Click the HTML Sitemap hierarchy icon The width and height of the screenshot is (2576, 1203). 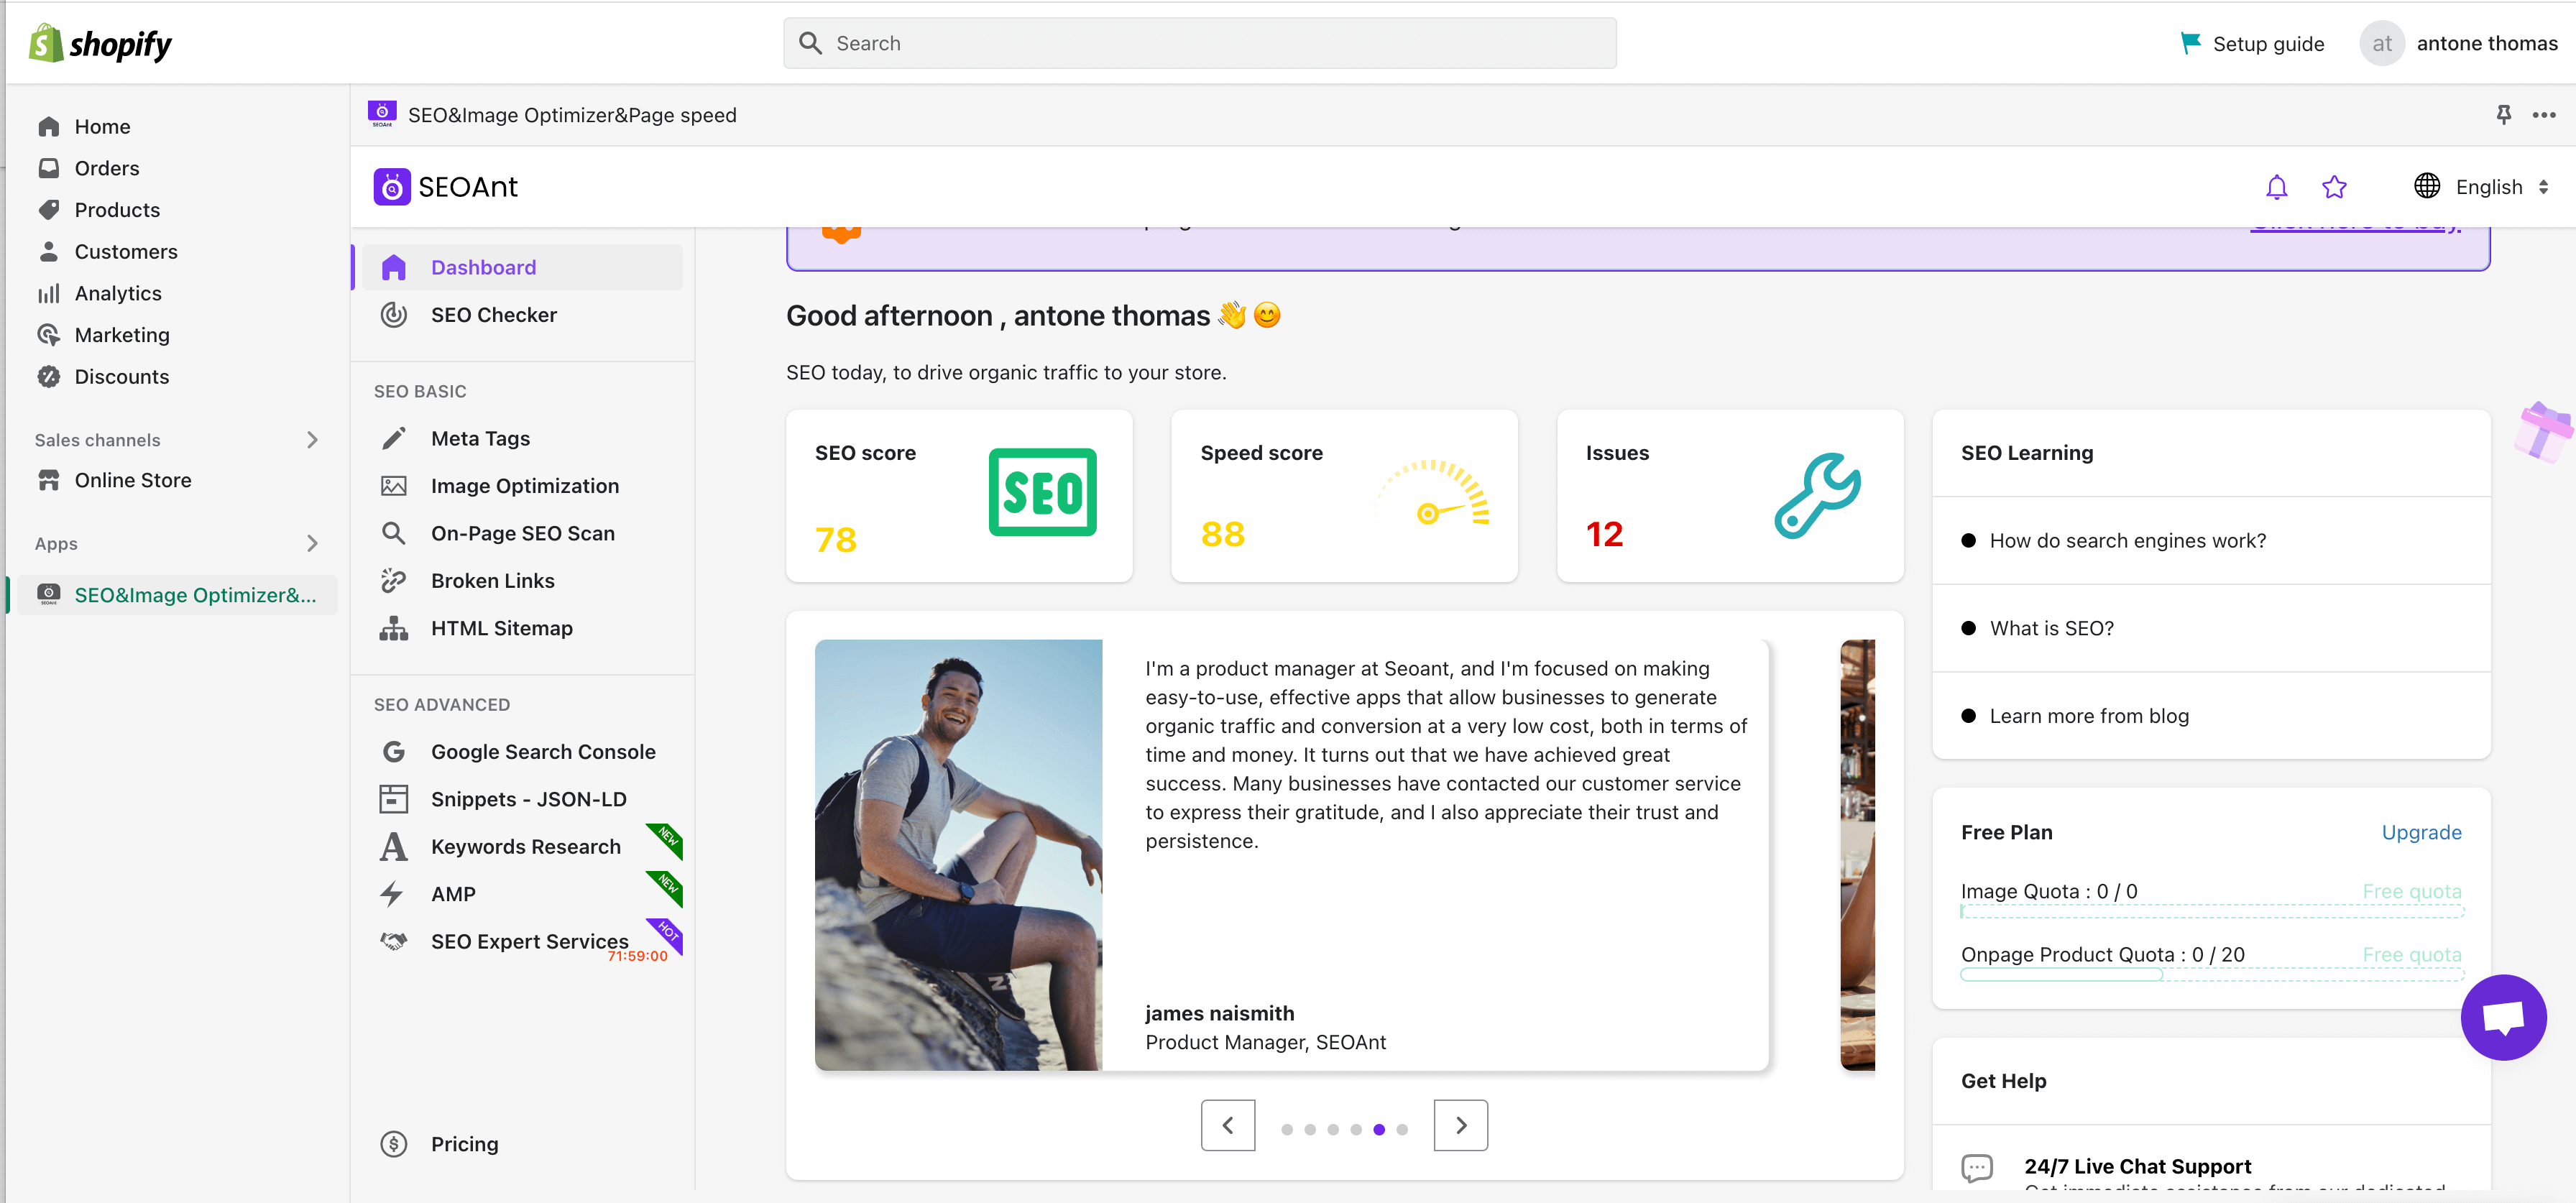pyautogui.click(x=393, y=628)
